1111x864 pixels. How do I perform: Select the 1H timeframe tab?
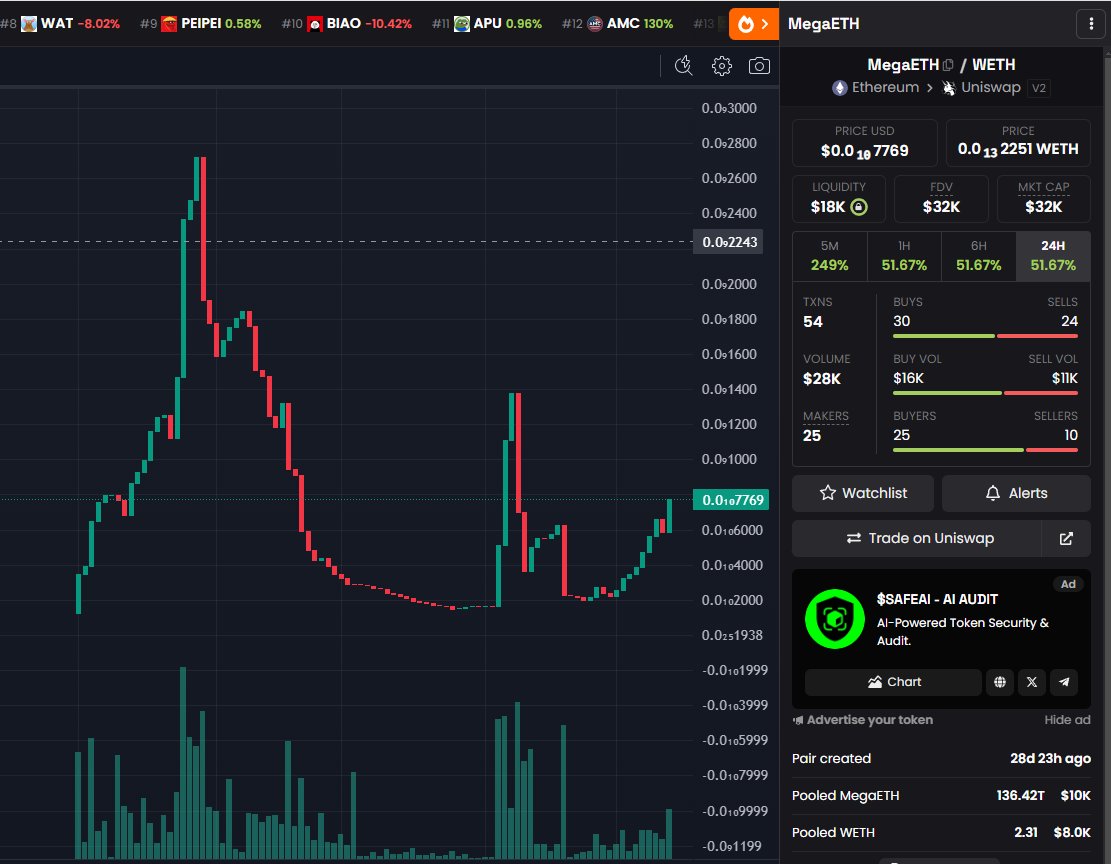[x=904, y=256]
